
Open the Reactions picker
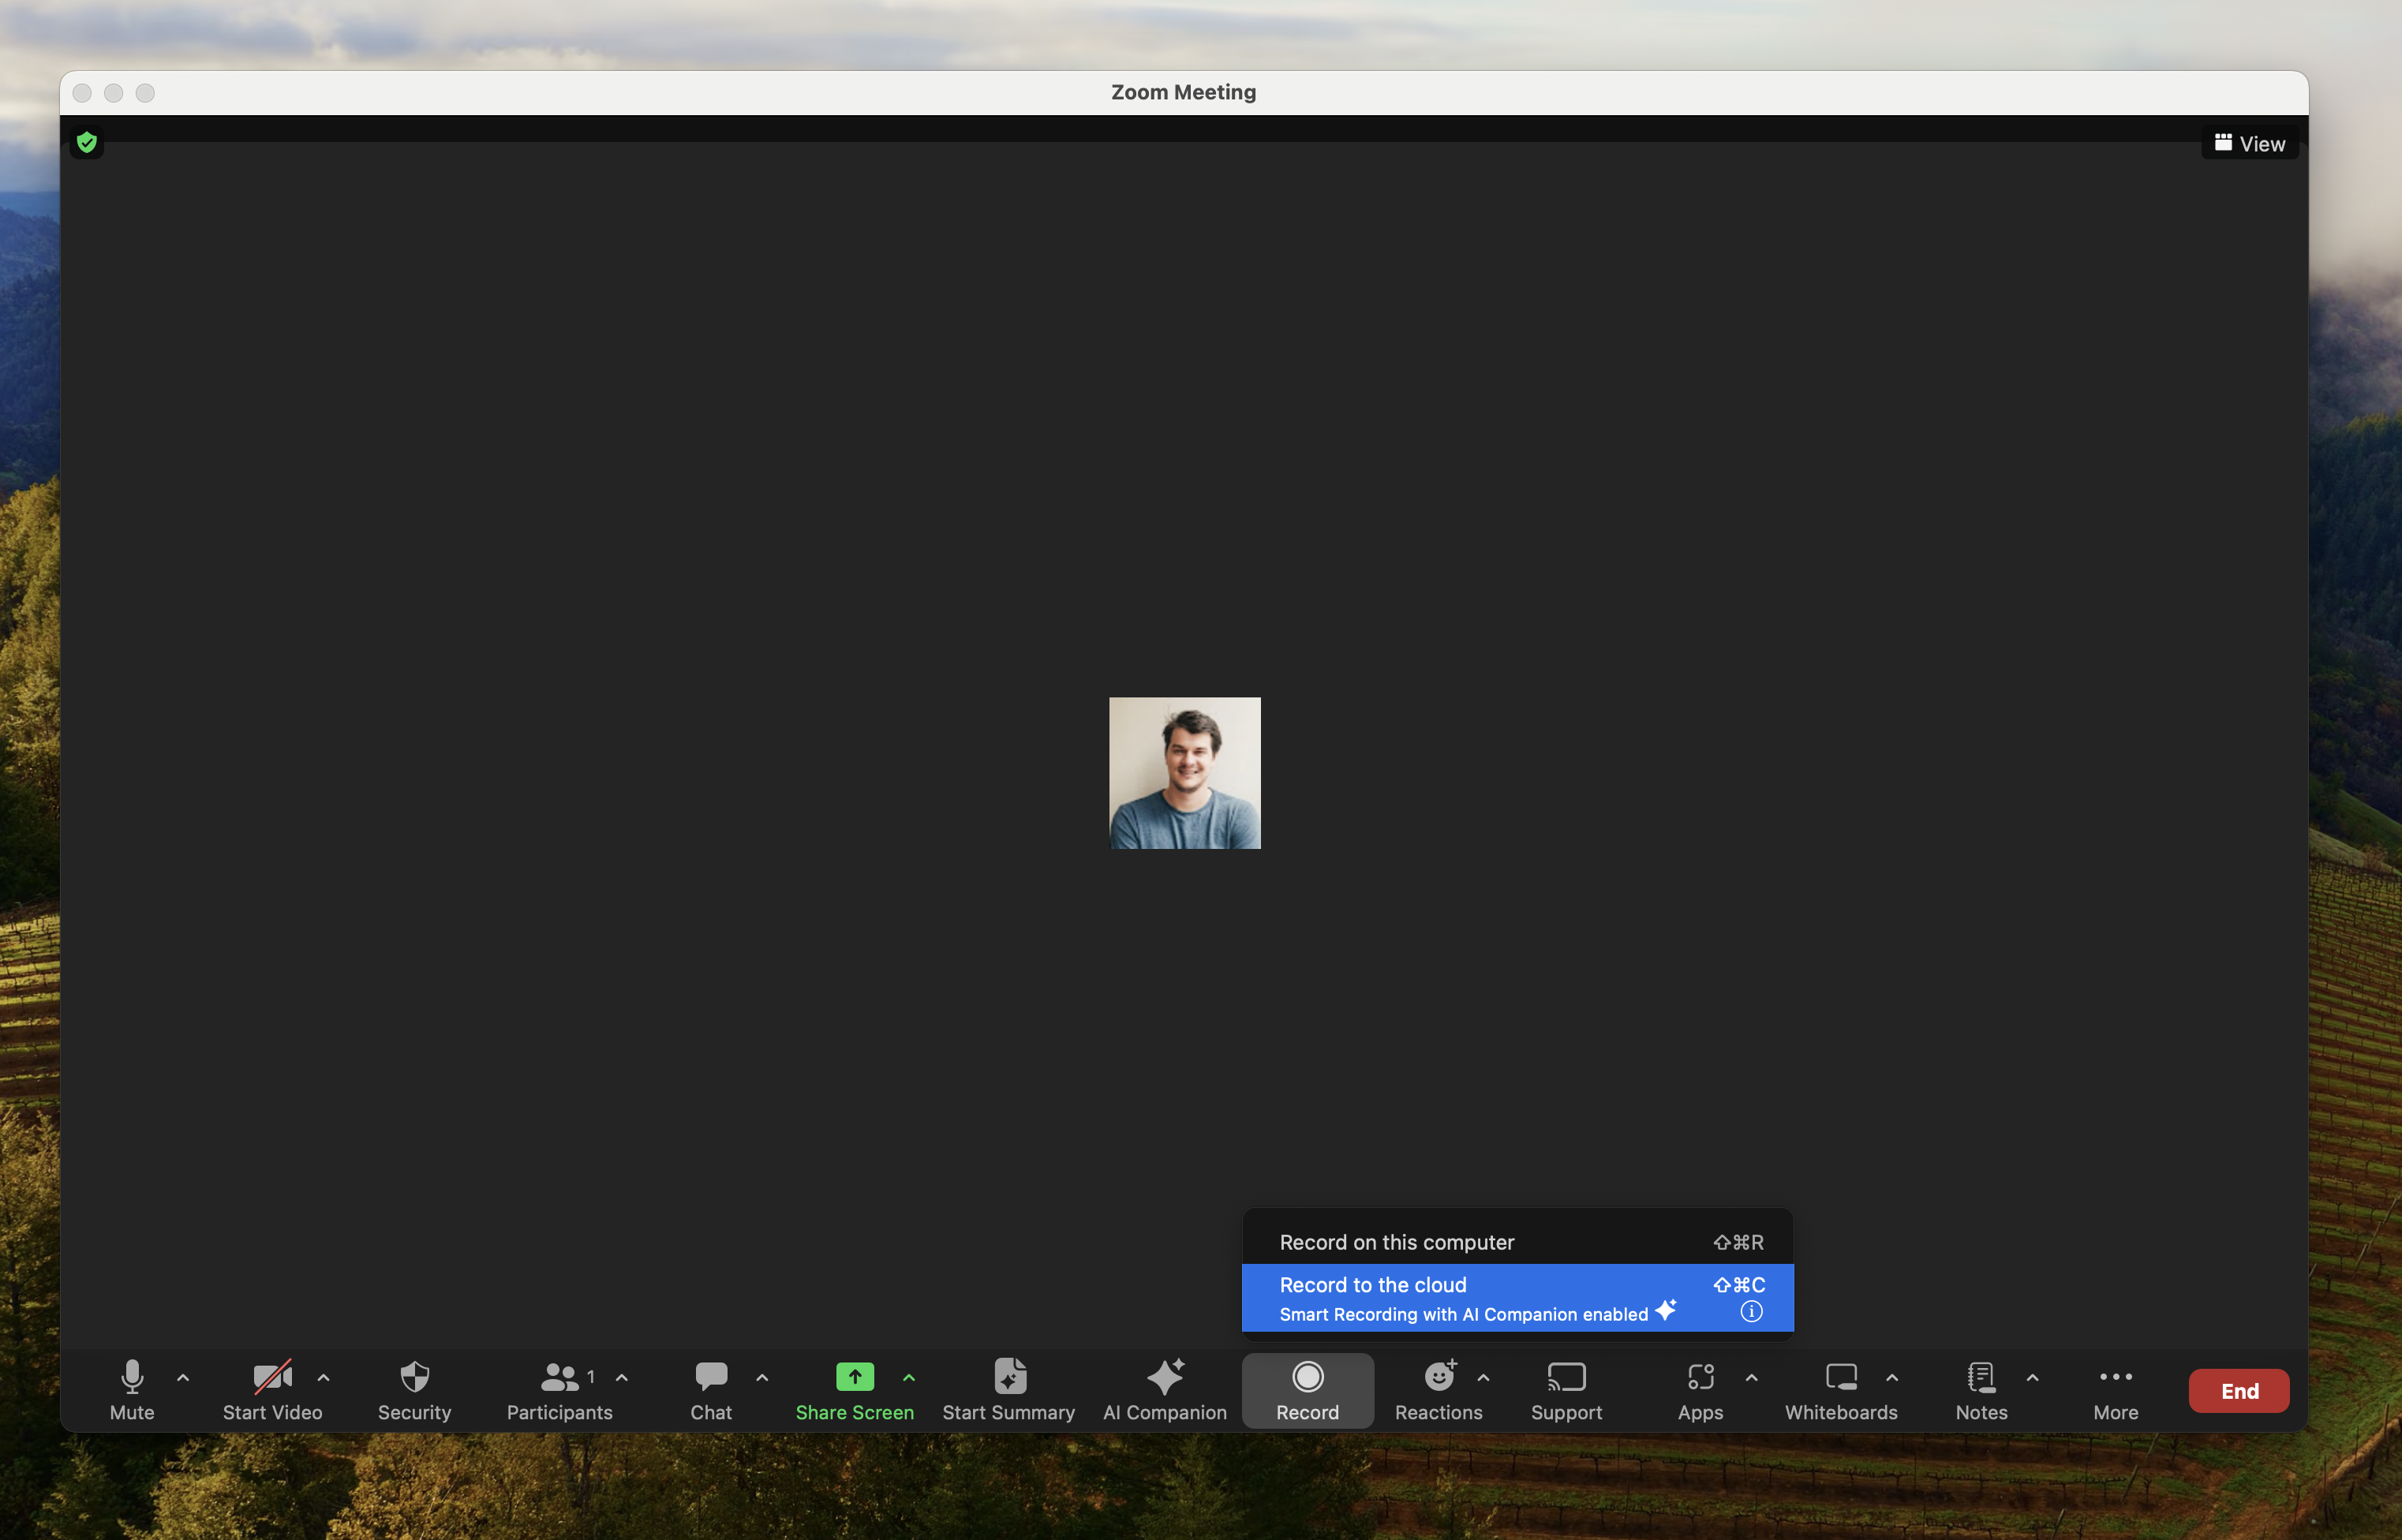(x=1438, y=1390)
